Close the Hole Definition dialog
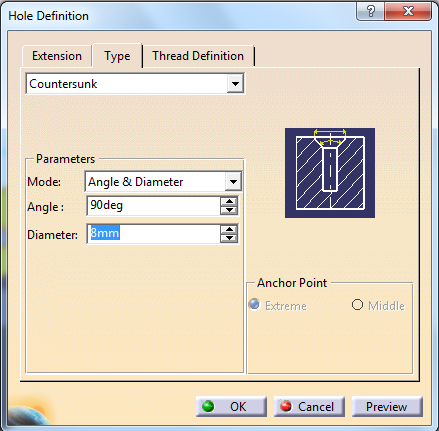The height and width of the screenshot is (431, 439). coord(408,12)
